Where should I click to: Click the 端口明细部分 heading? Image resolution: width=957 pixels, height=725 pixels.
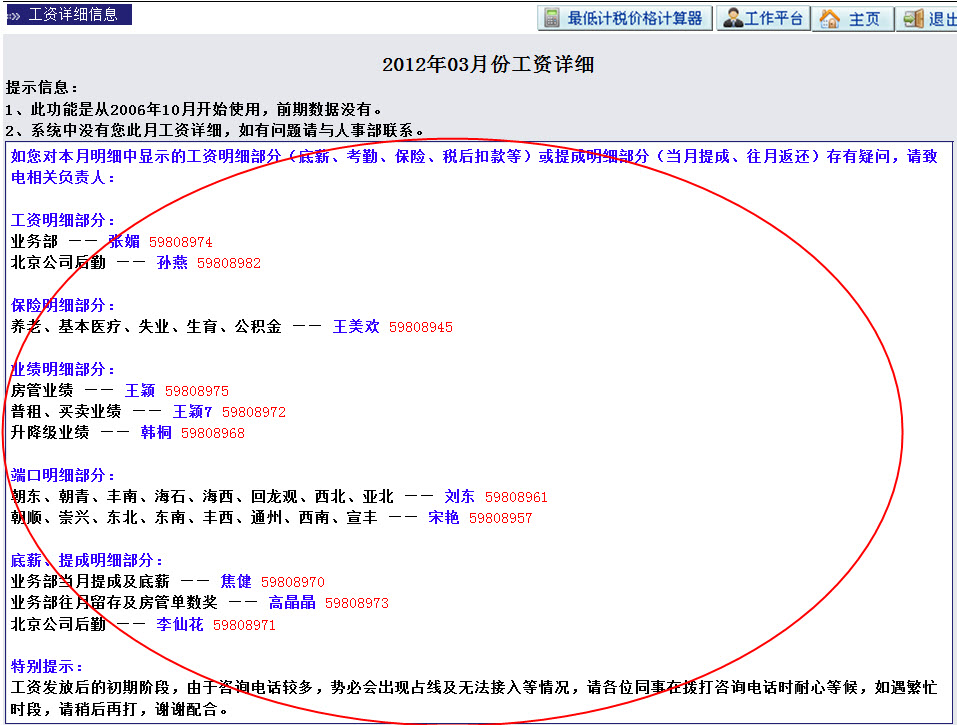point(63,475)
